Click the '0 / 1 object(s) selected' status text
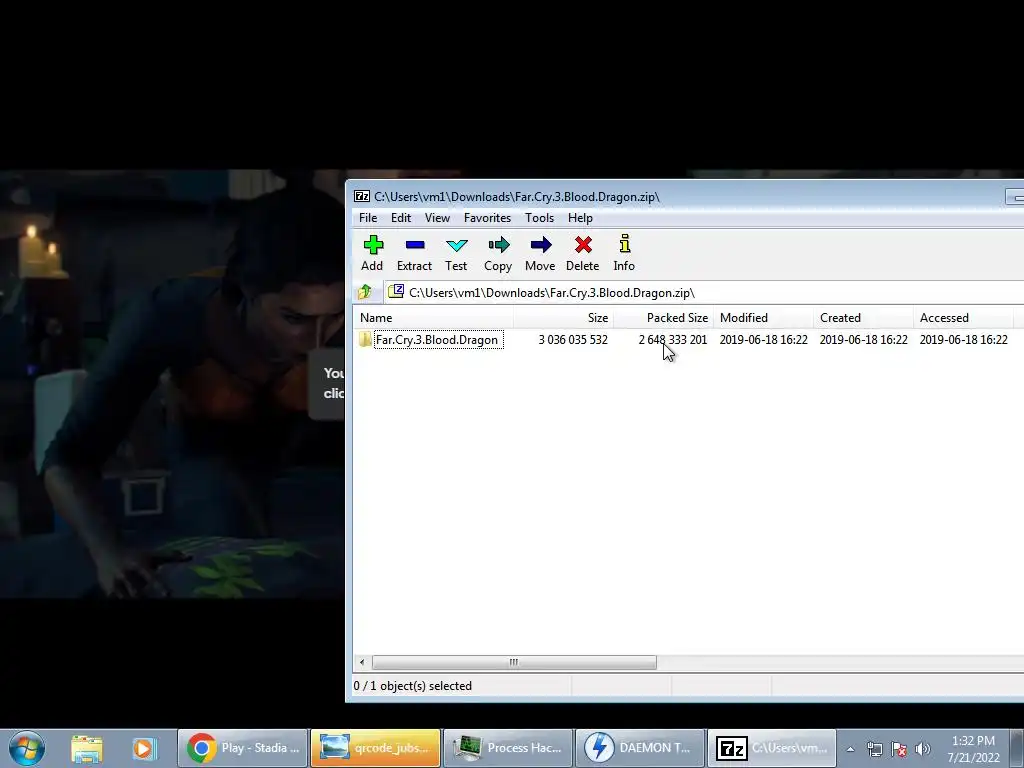The image size is (1024, 768). [x=413, y=686]
